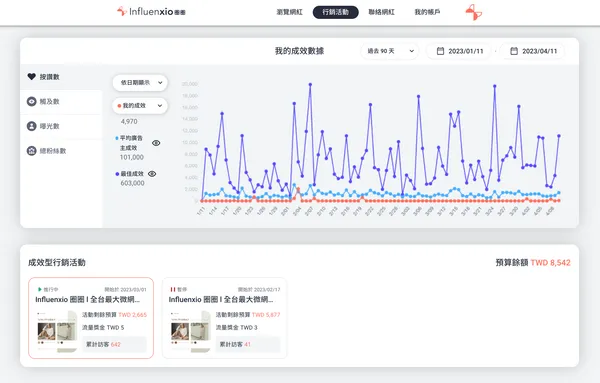
Task: Click the 101,000 average value
Action: pyautogui.click(x=132, y=157)
